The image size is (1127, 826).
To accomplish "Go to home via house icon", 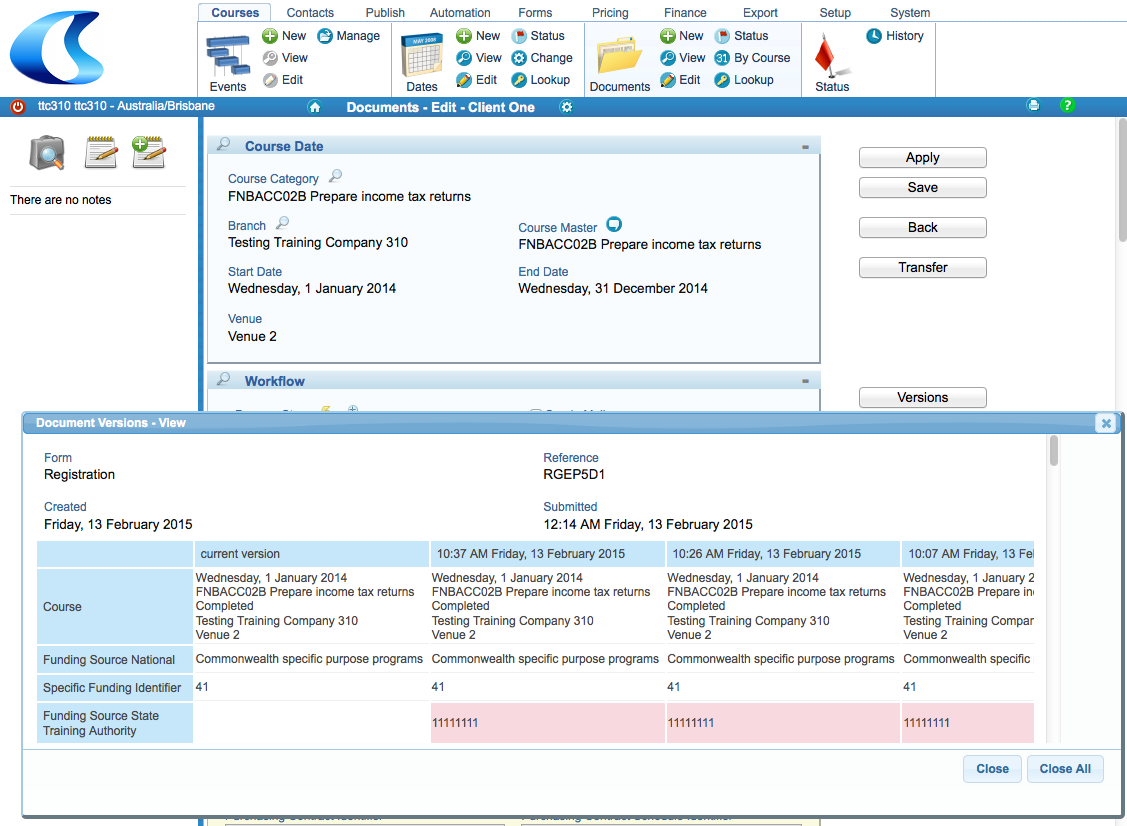I will pos(314,107).
